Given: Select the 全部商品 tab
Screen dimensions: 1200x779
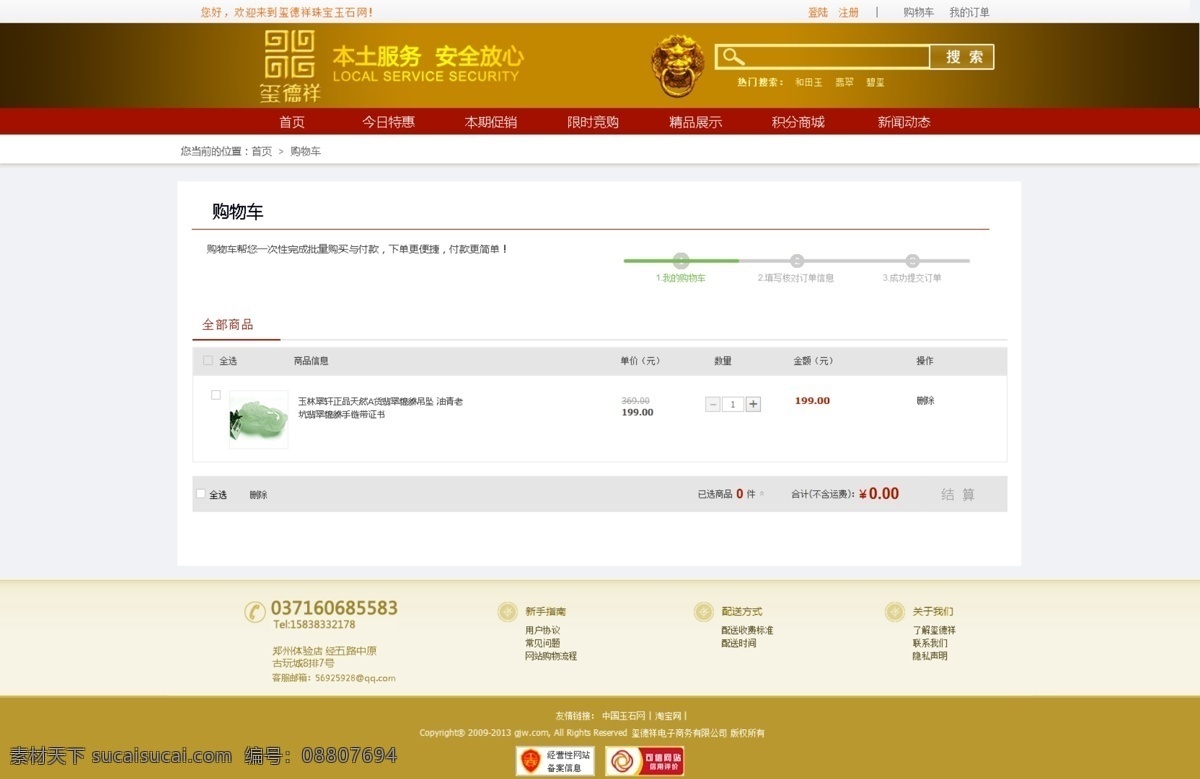Looking at the screenshot, I should point(228,325).
